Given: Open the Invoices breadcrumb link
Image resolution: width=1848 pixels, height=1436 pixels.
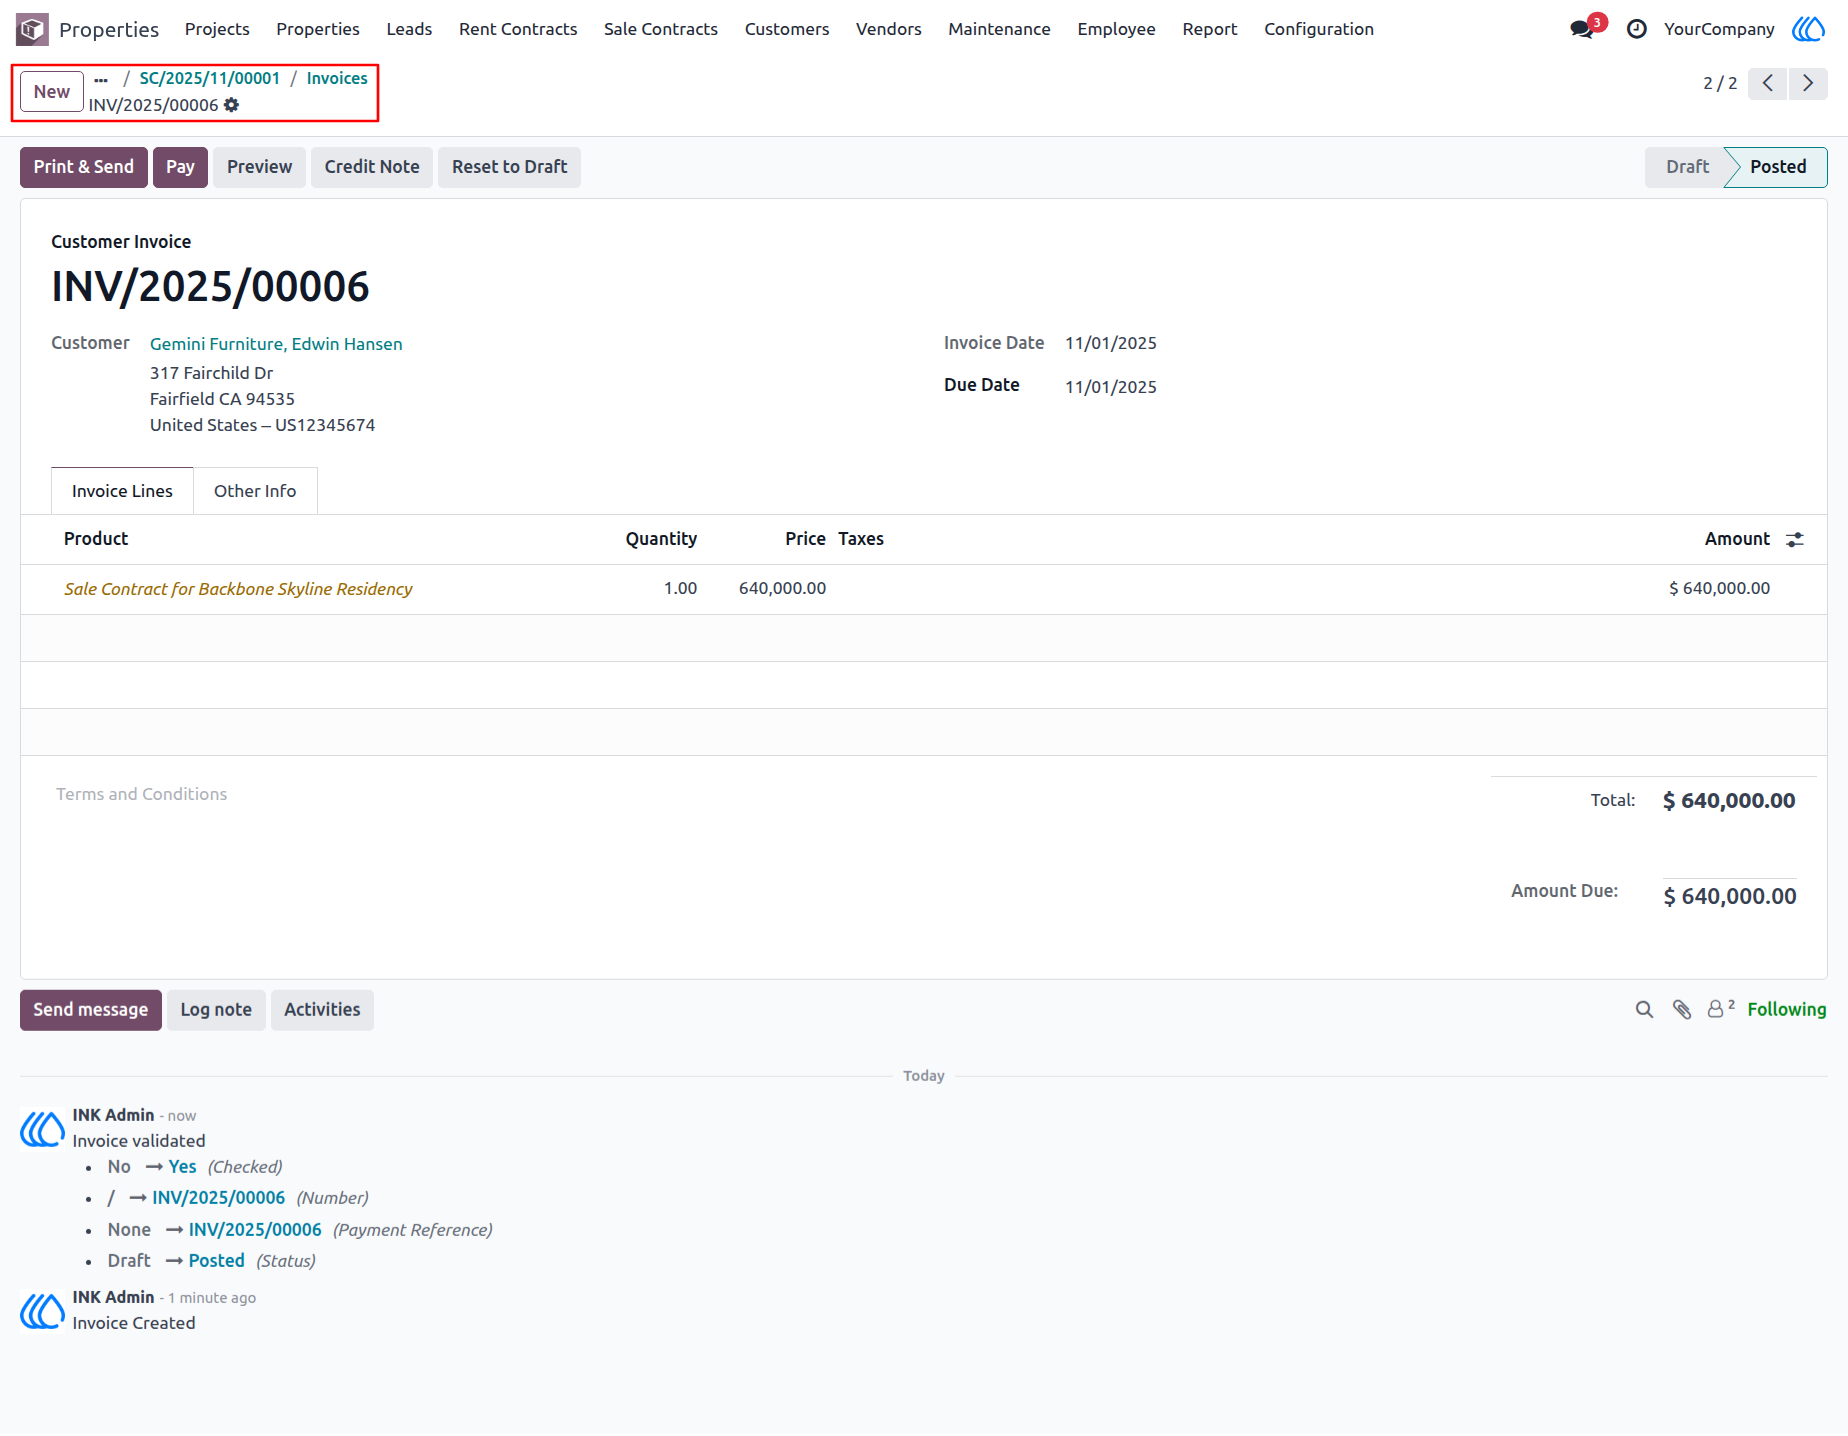Looking at the screenshot, I should 337,78.
